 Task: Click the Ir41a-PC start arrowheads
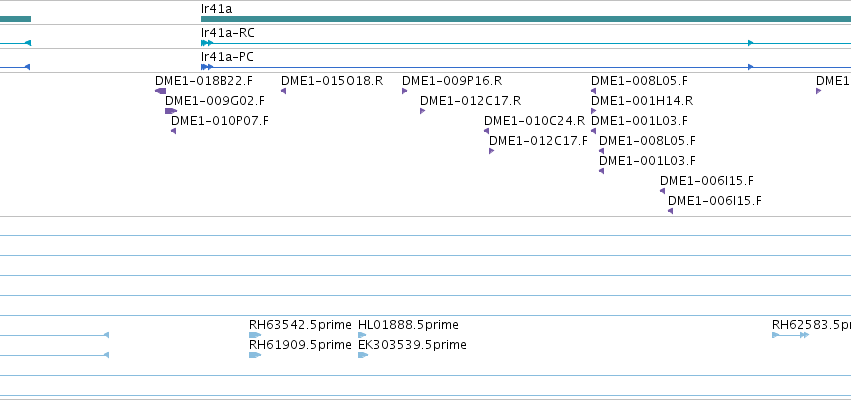(x=207, y=67)
